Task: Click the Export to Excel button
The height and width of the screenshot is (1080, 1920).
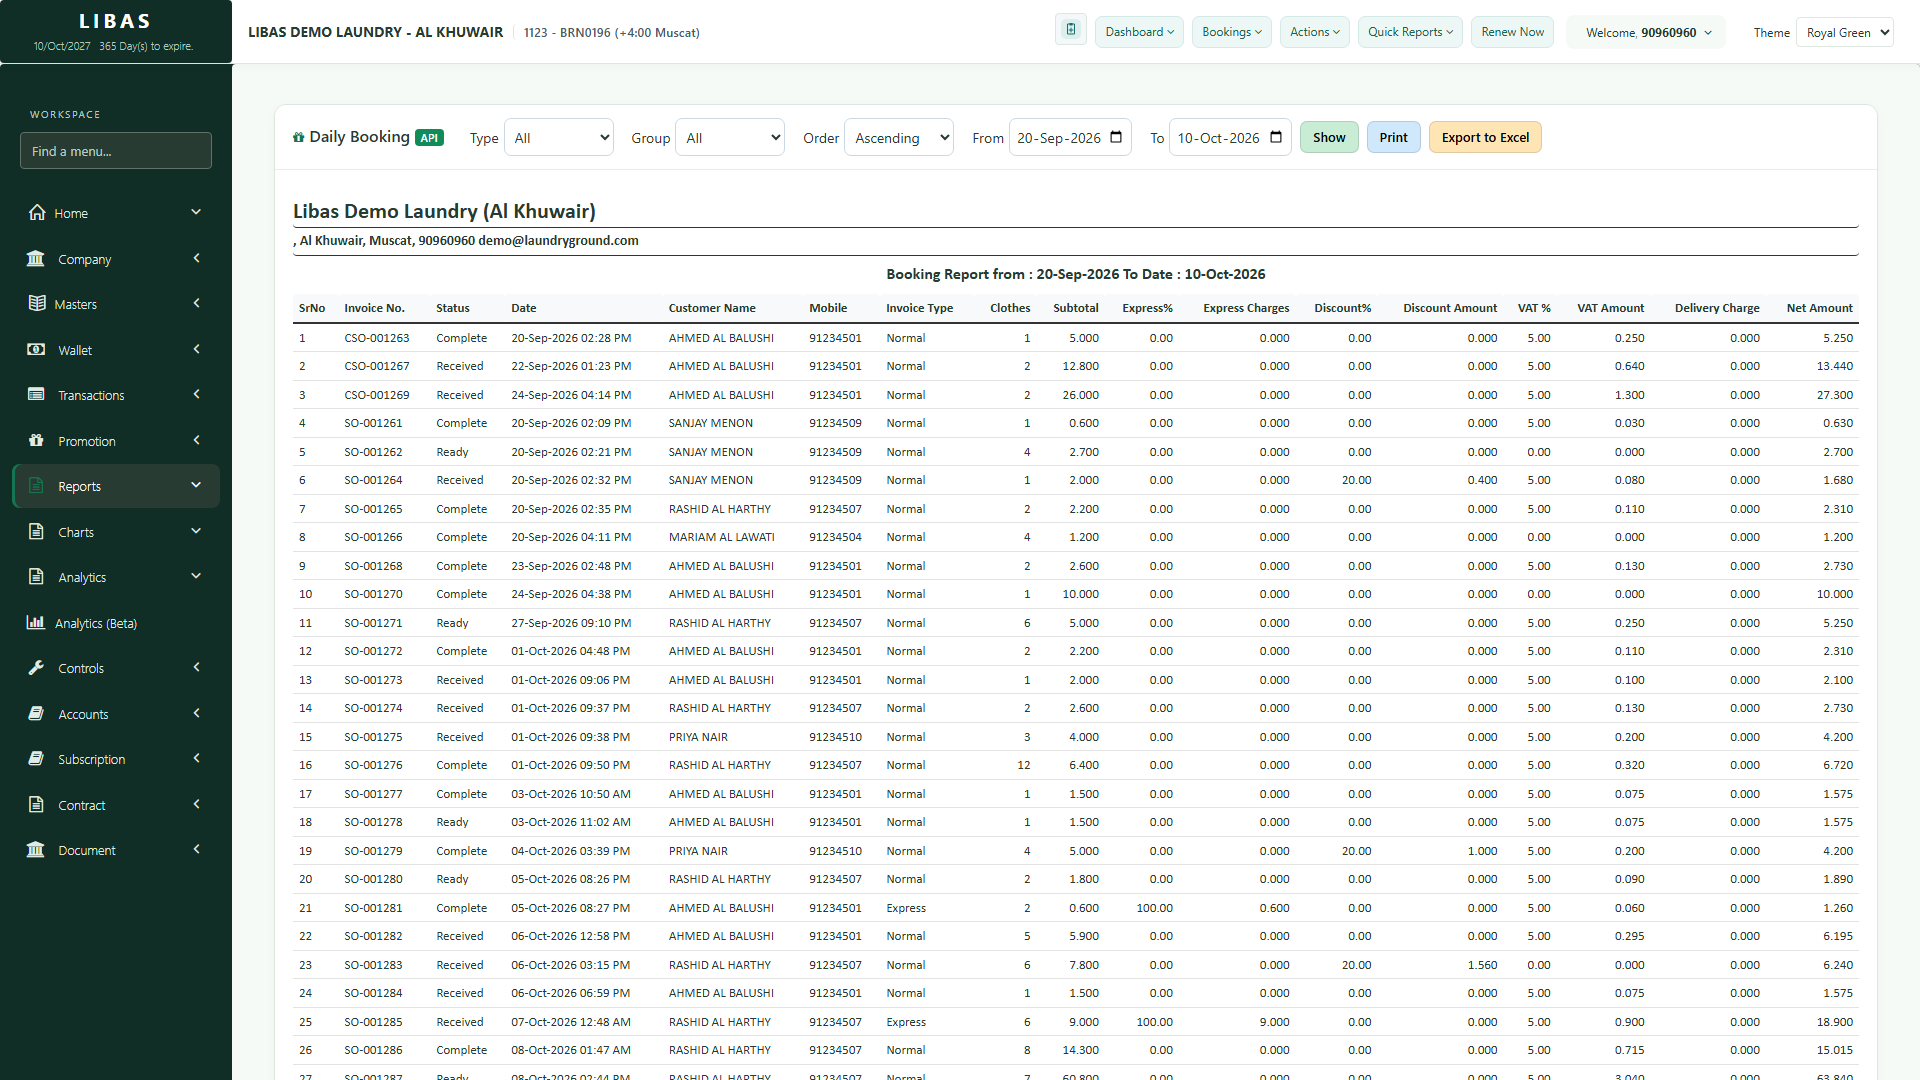Action: coord(1485,138)
